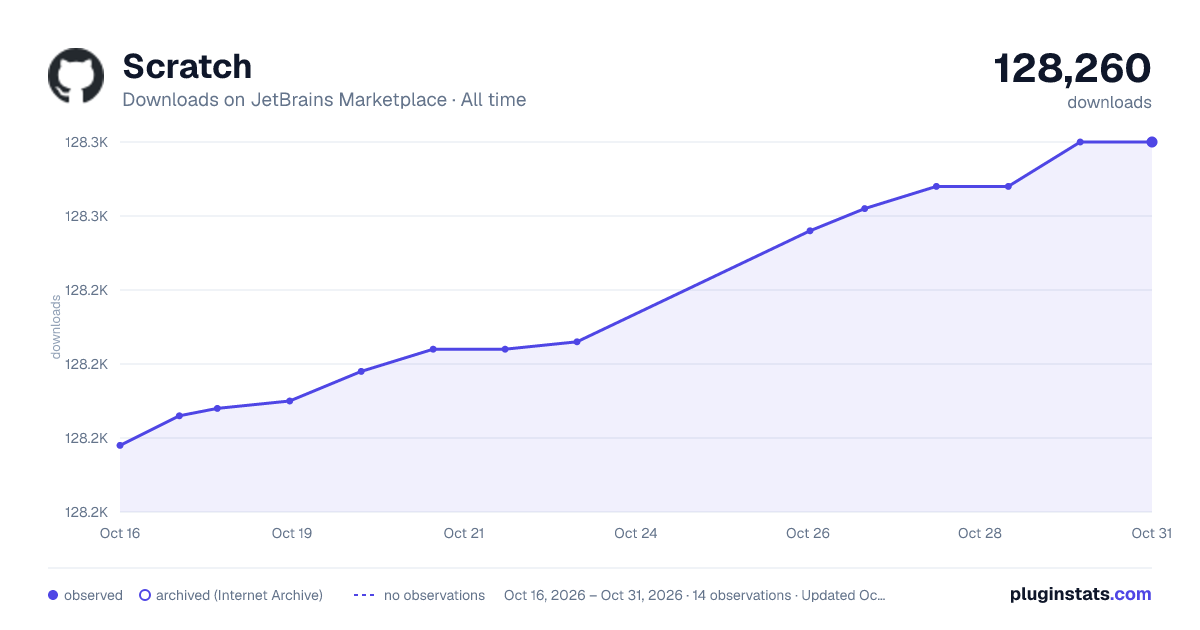Click the first data point at Oct 16
This screenshot has height=630, width=1200.
[120, 445]
